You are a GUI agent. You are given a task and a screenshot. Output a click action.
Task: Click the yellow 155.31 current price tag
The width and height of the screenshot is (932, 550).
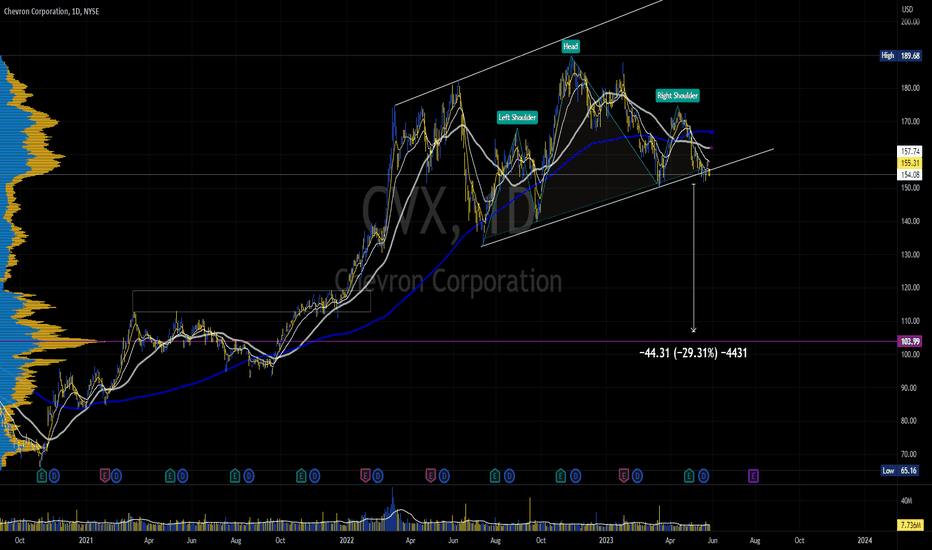pos(909,163)
